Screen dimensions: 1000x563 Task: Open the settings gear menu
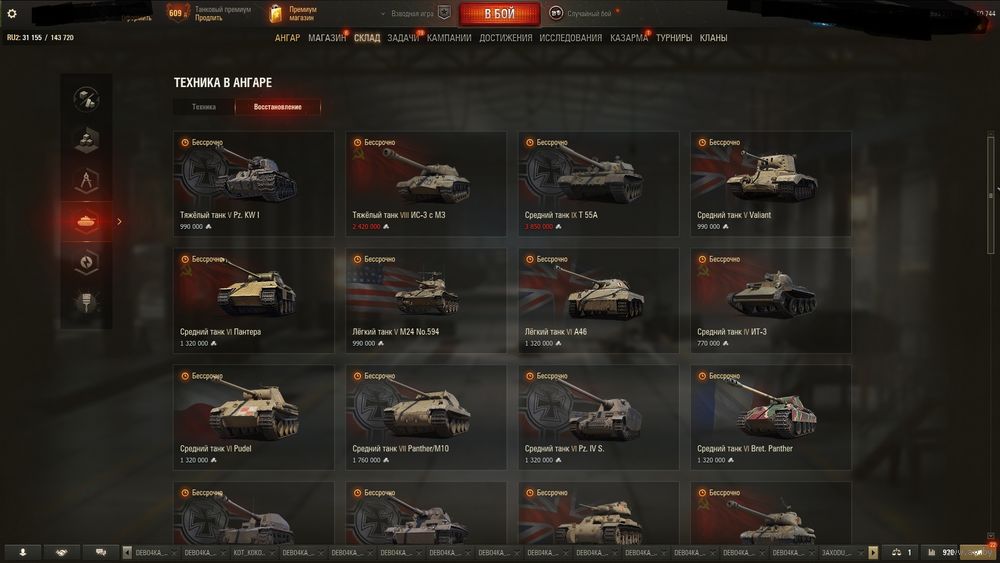click(x=11, y=13)
